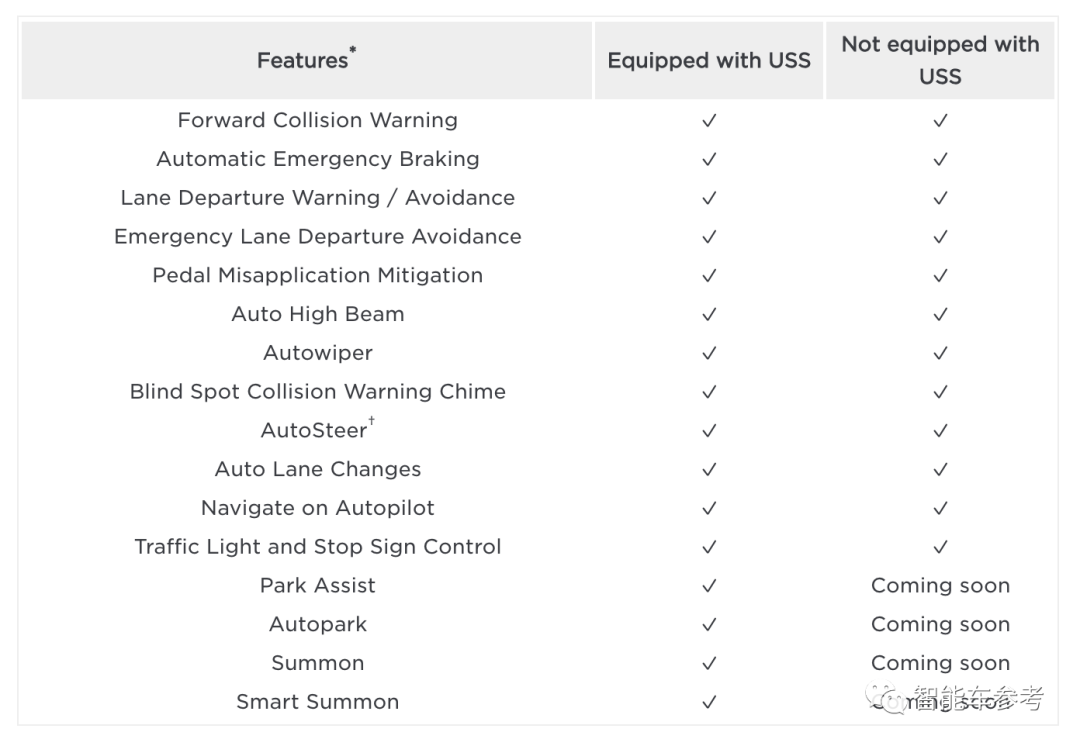Click the Emergency Lane Departure Avoidance label
Screen dimensions: 1080x746
click(x=318, y=237)
